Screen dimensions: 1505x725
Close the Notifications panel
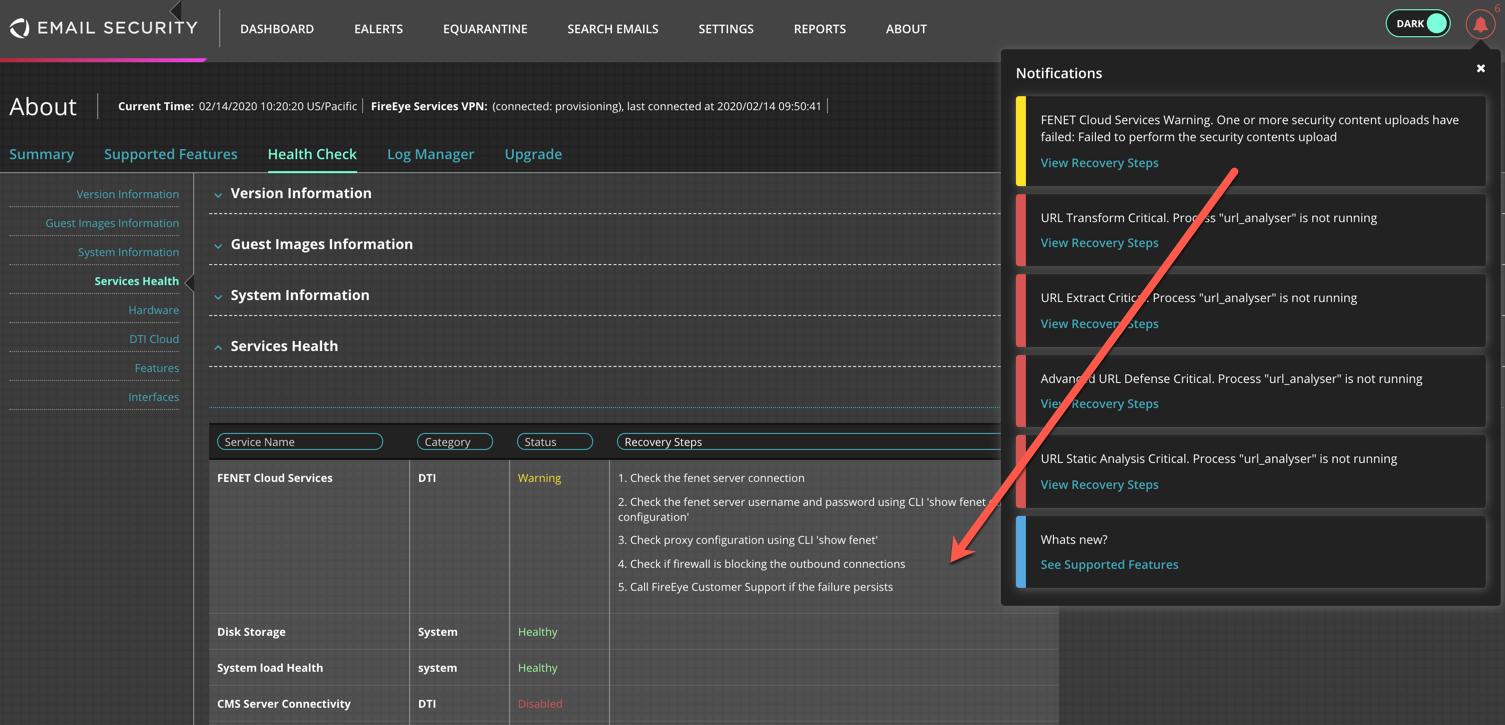[1481, 68]
